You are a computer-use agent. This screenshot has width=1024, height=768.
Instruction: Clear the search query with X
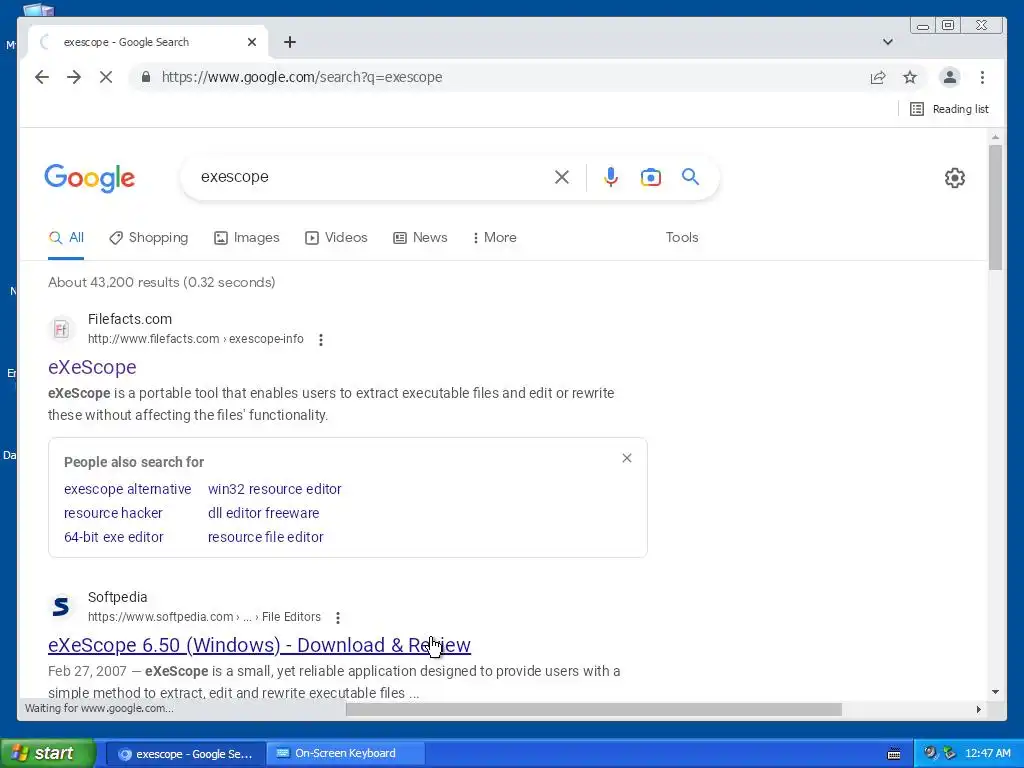point(562,177)
